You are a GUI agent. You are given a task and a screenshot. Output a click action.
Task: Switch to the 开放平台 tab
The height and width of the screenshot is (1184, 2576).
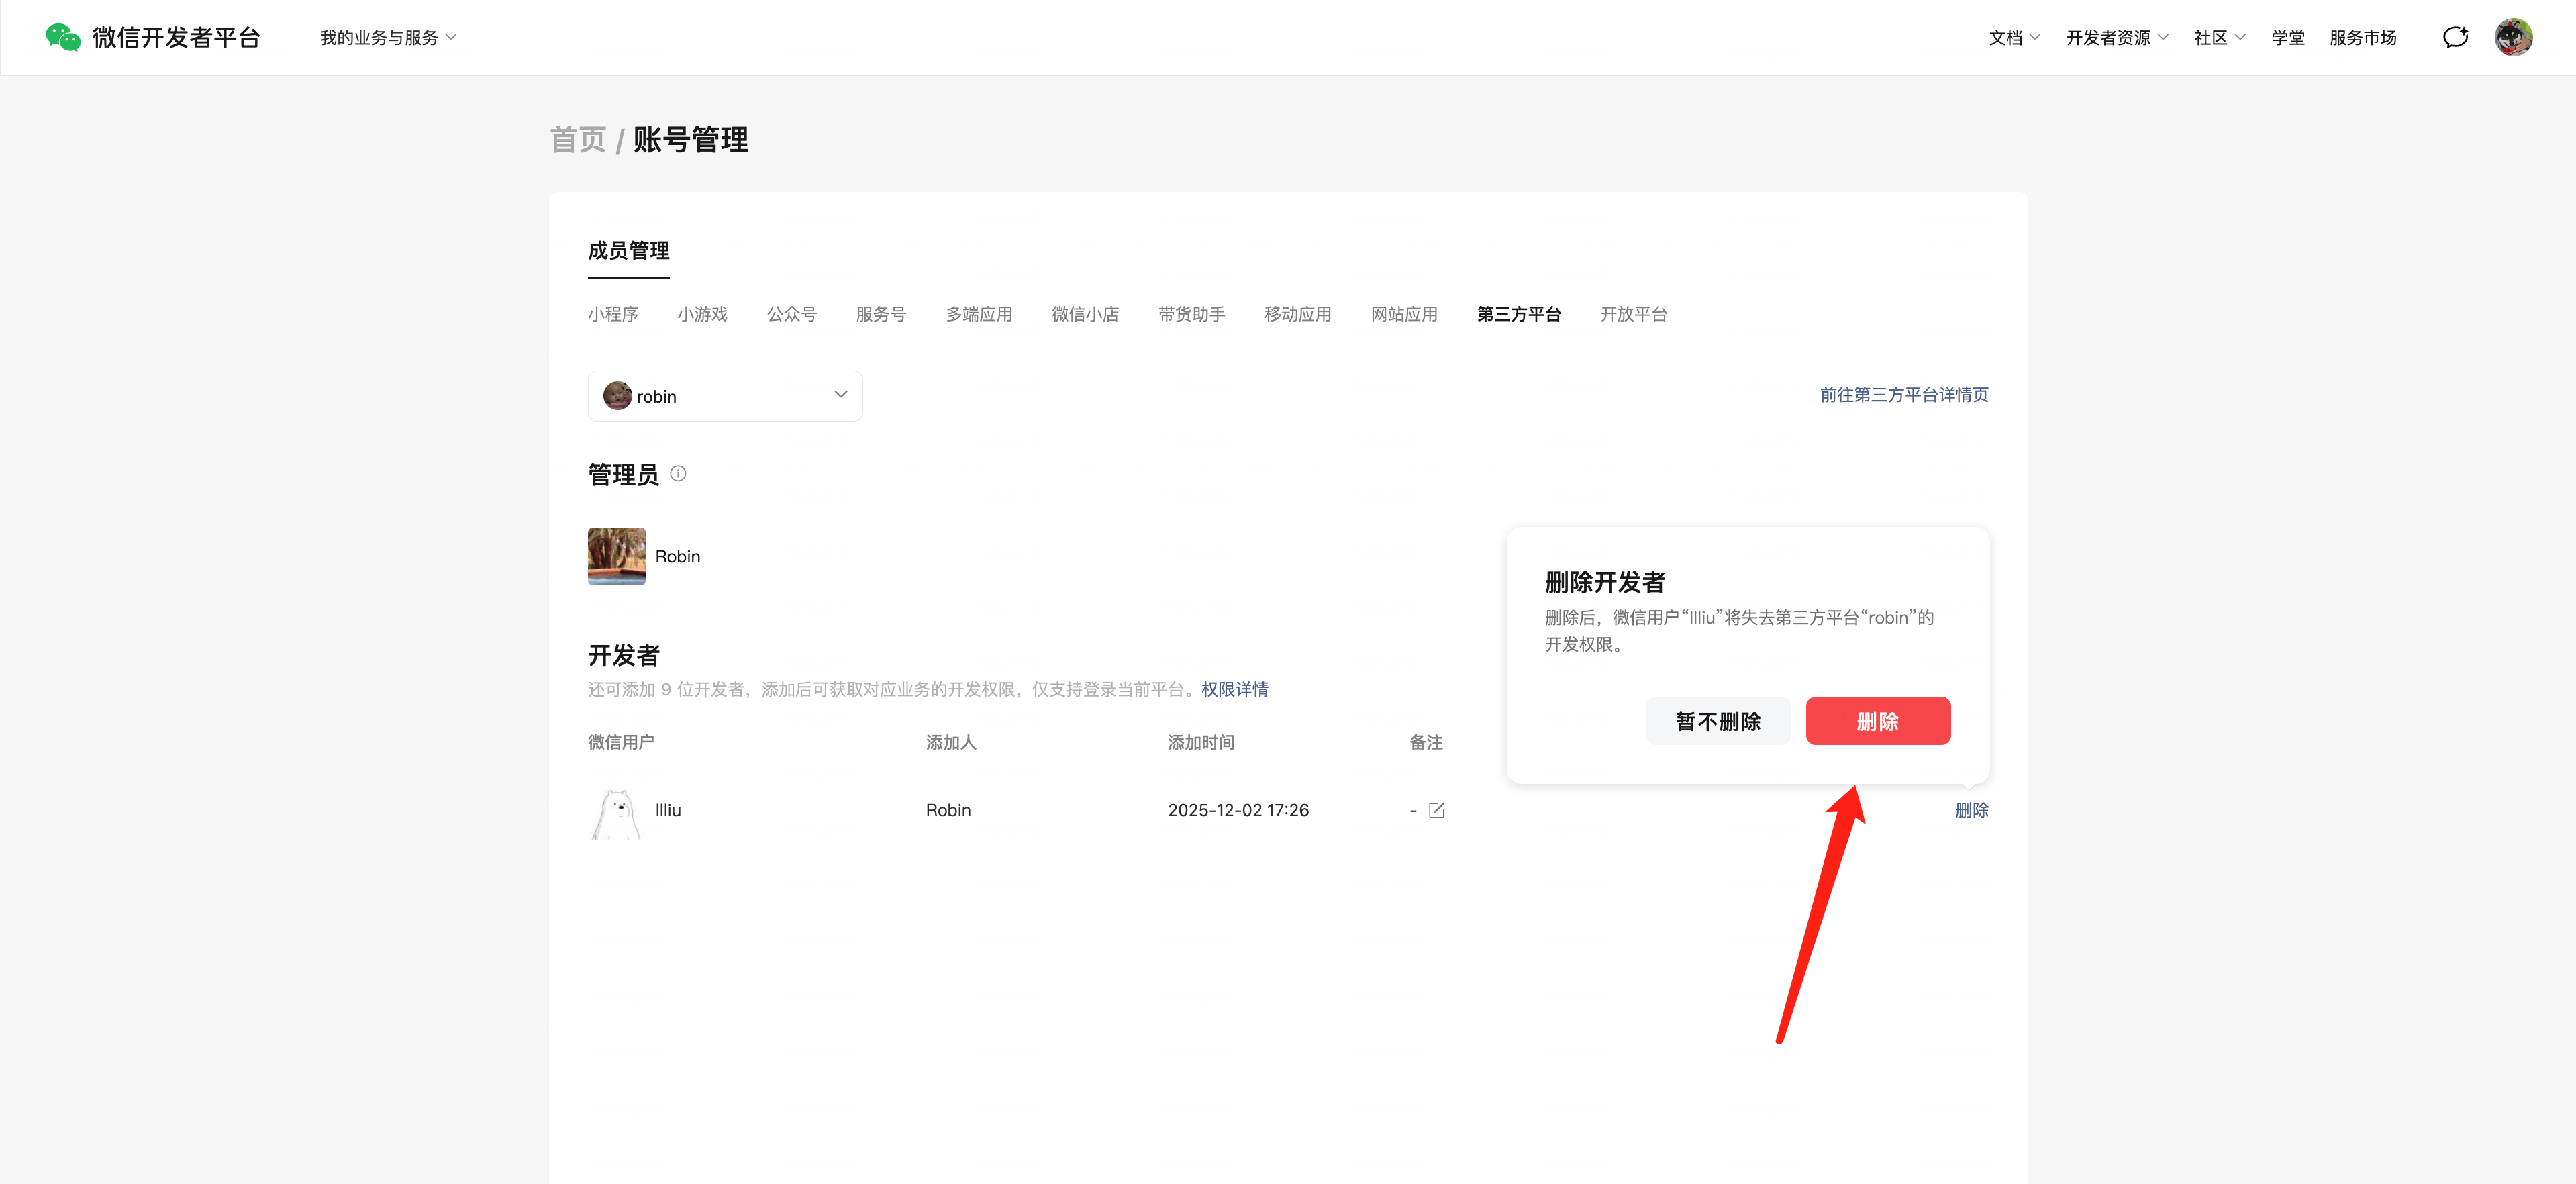pos(1633,314)
